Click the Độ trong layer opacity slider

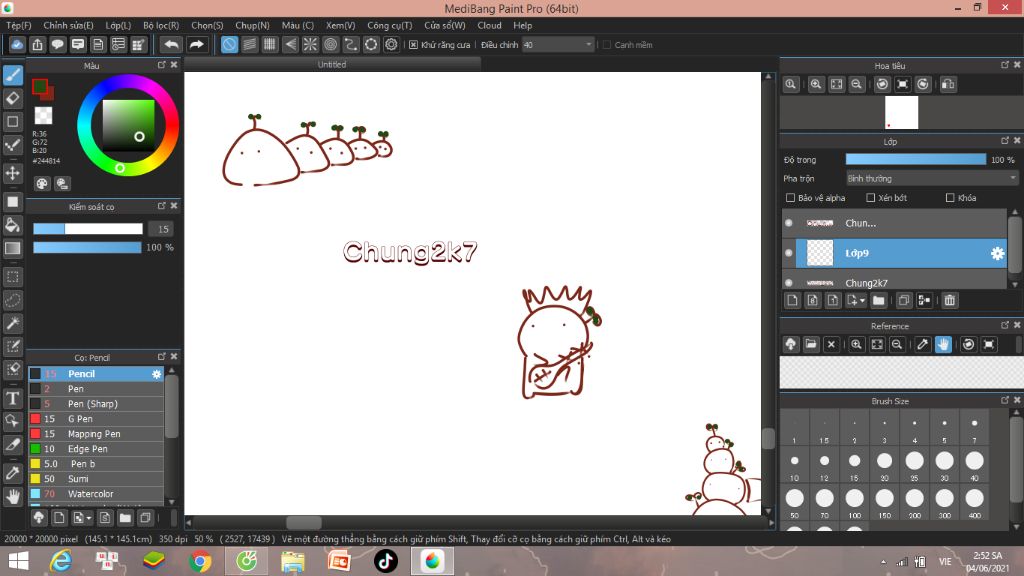916,159
